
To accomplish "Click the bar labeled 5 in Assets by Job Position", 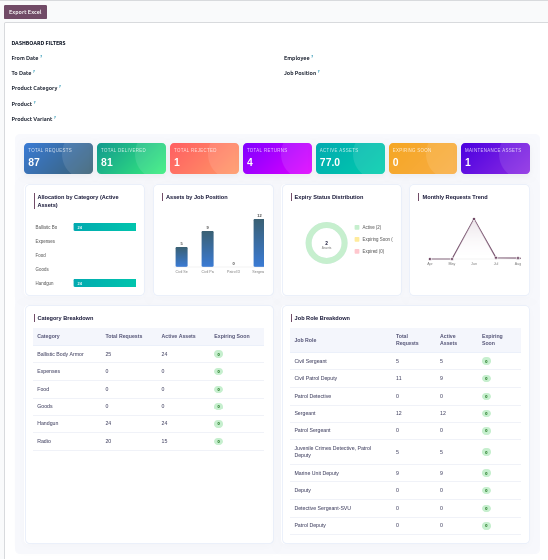I will coord(181,257).
